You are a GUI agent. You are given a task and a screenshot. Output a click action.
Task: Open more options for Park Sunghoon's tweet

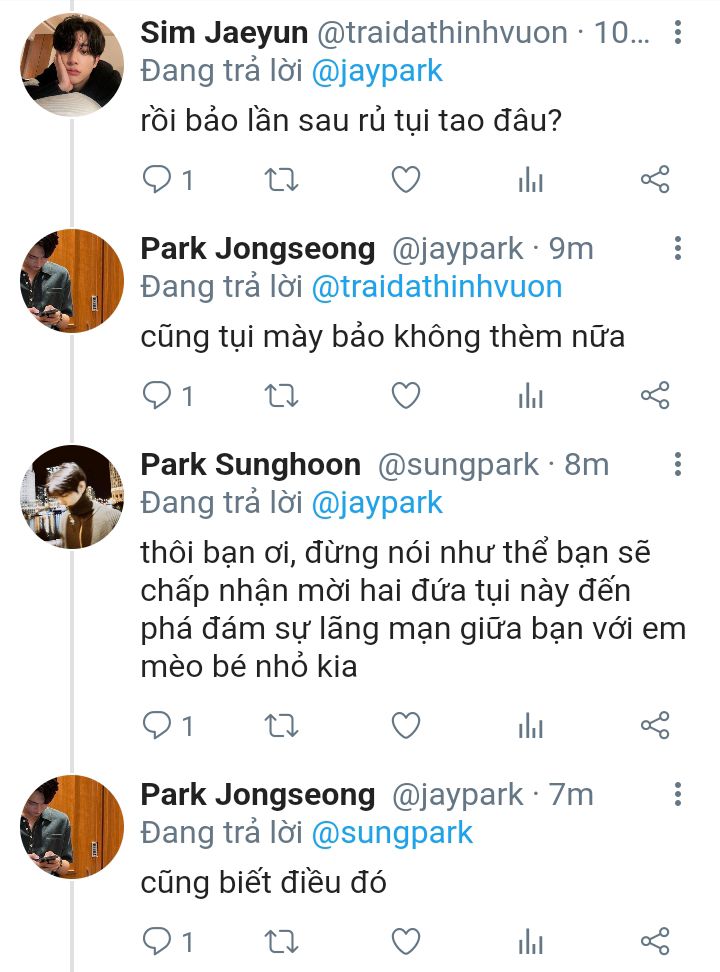coord(678,465)
